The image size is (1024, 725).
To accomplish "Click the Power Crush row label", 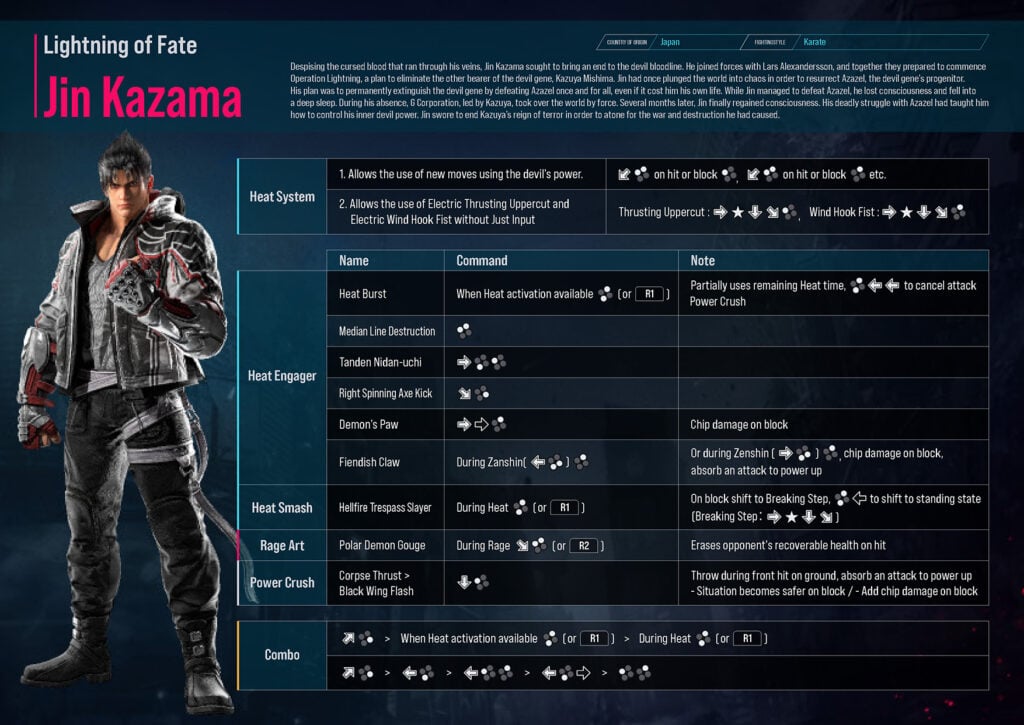I will [x=282, y=583].
